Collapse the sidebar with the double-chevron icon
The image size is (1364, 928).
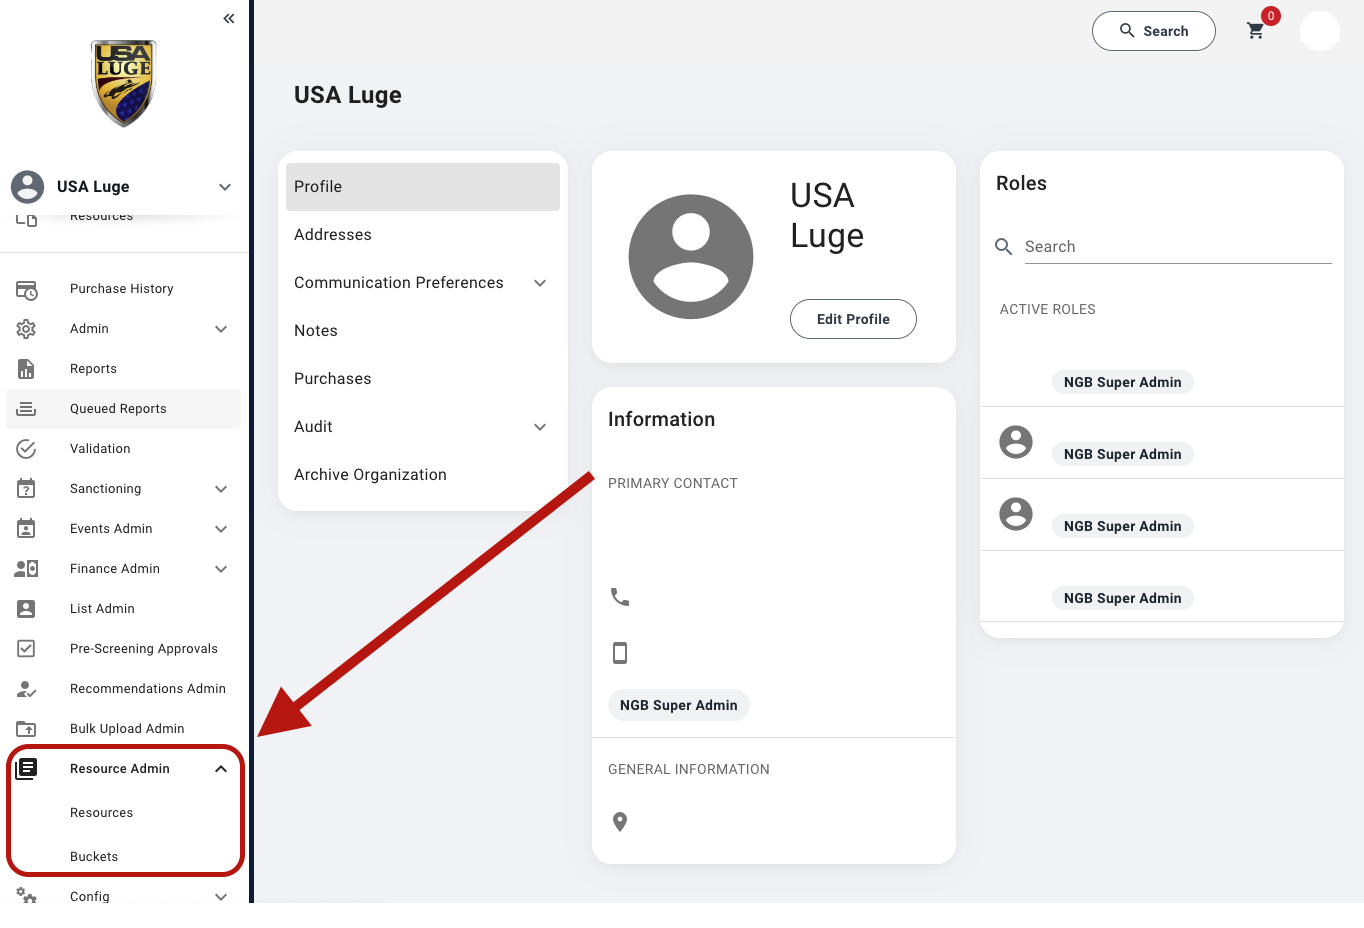coord(229,18)
